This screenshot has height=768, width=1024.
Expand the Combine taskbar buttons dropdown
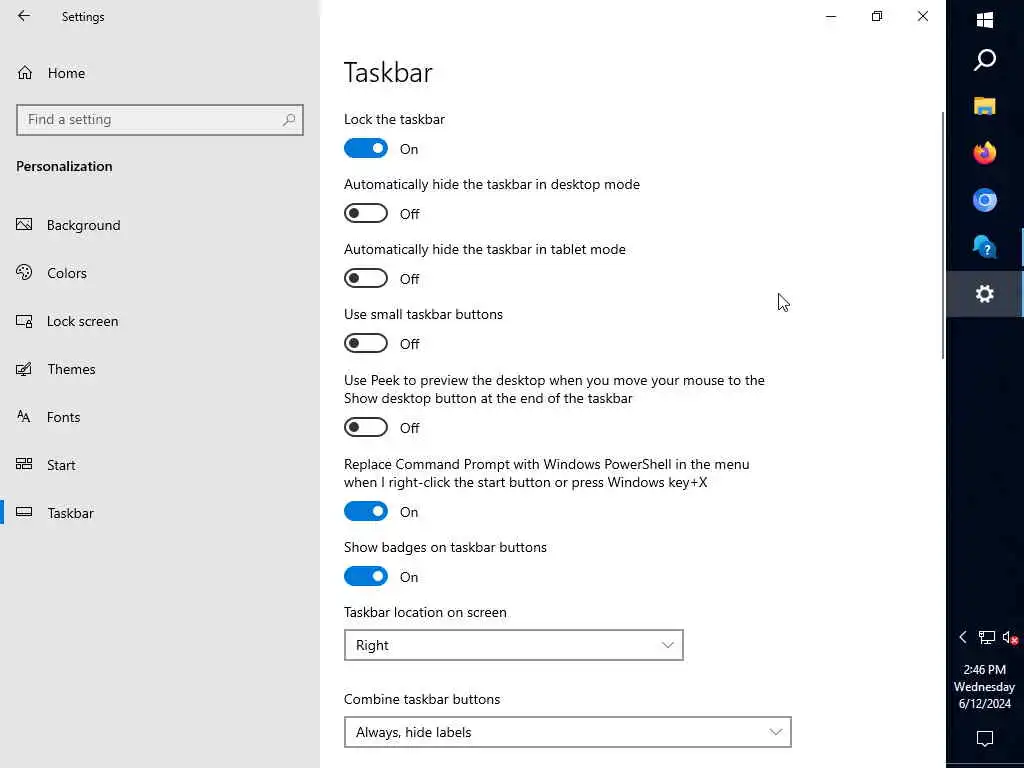pos(567,732)
